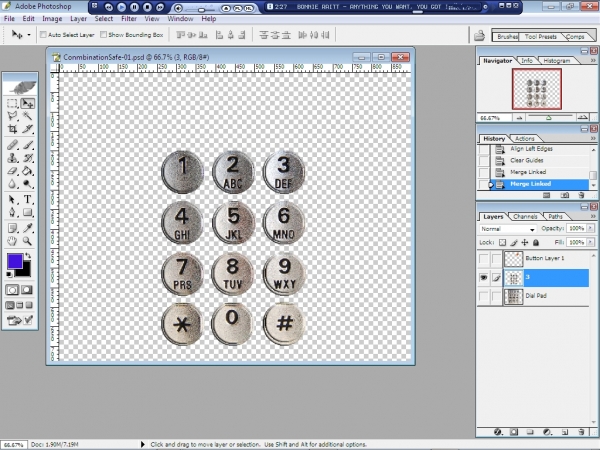Open the Layers panel flyout arrows
The width and height of the screenshot is (600, 450).
click(x=593, y=217)
